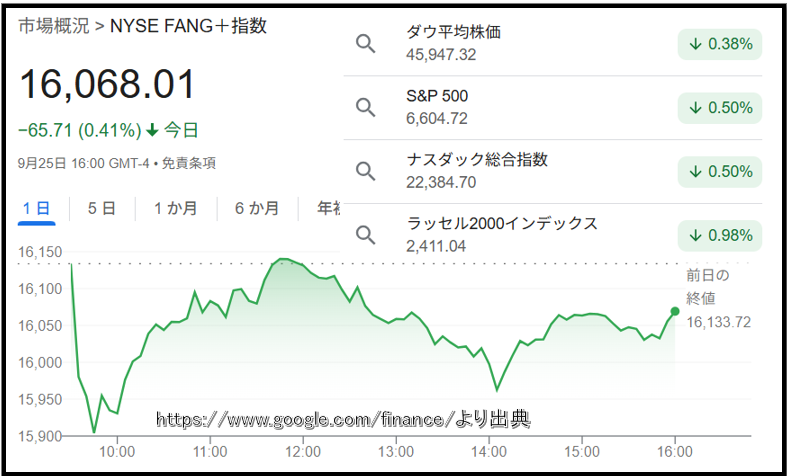Click search icon beside ナスダック総合指数
This screenshot has height=476, width=787.
point(366,171)
